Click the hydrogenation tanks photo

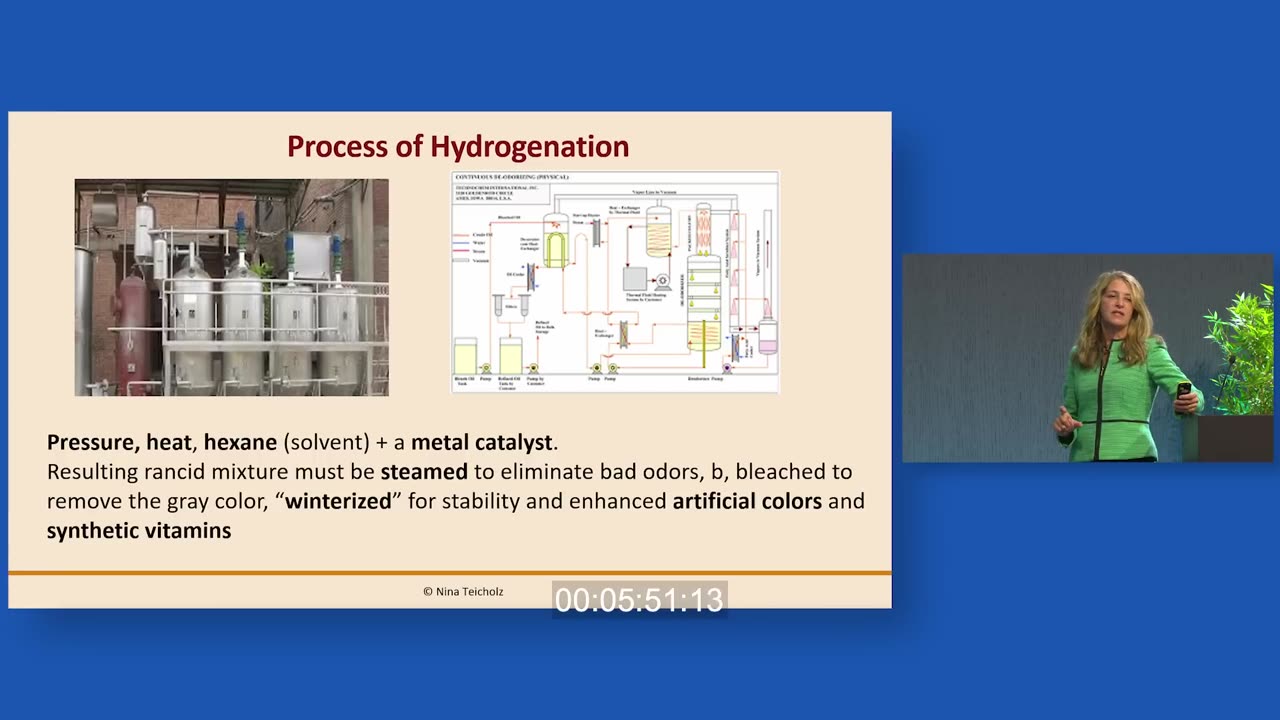232,288
